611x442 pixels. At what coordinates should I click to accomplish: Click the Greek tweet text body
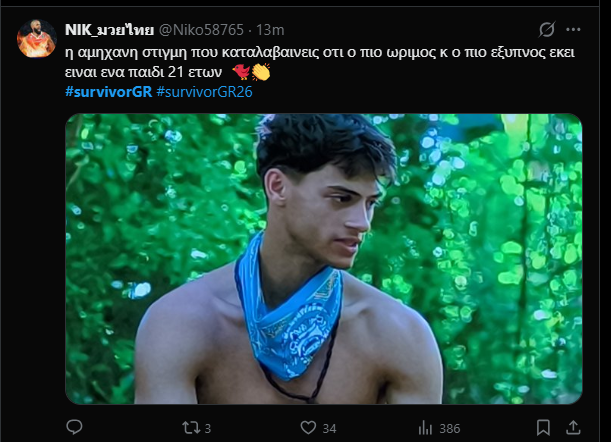pyautogui.click(x=300, y=50)
